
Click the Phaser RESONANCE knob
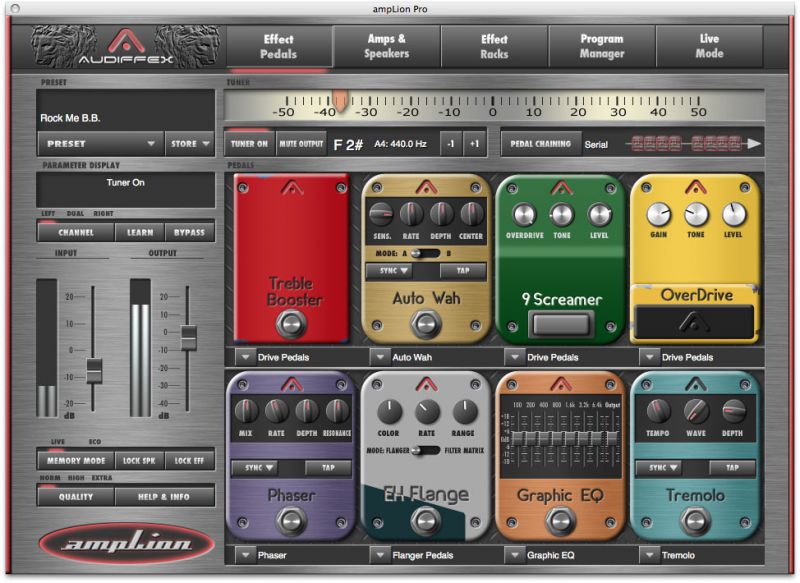[337, 411]
